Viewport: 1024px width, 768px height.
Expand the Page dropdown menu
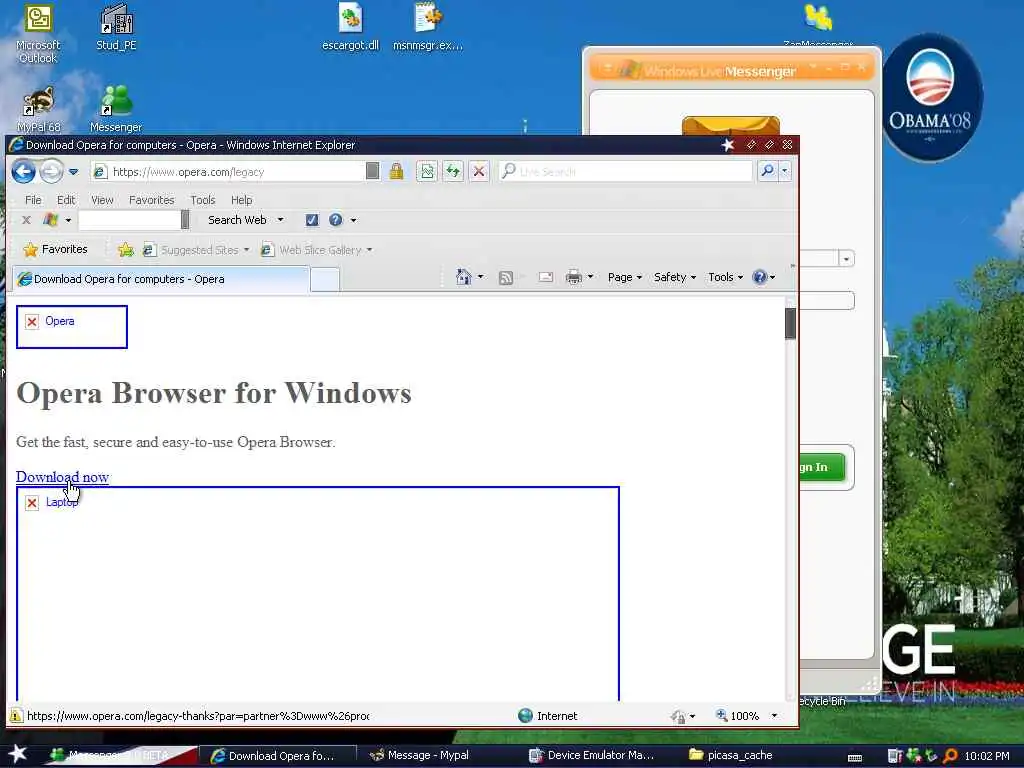pyautogui.click(x=624, y=277)
